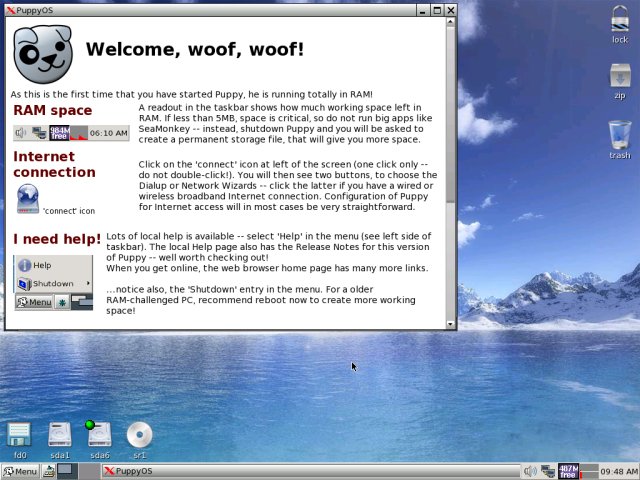This screenshot has width=640, height=480.
Task: Maximize the PuppyOS welcome window
Action: [437, 10]
